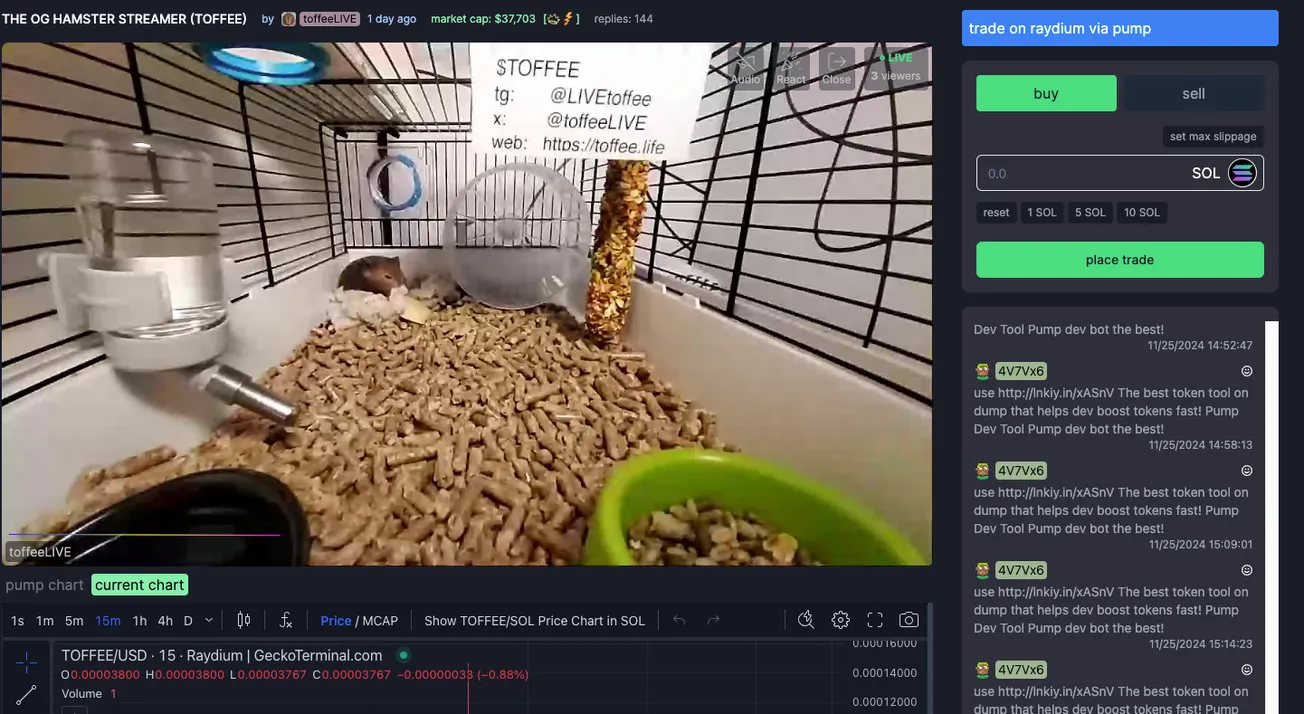Click the place trade button
Viewport: 1304px width, 714px height.
click(x=1120, y=260)
